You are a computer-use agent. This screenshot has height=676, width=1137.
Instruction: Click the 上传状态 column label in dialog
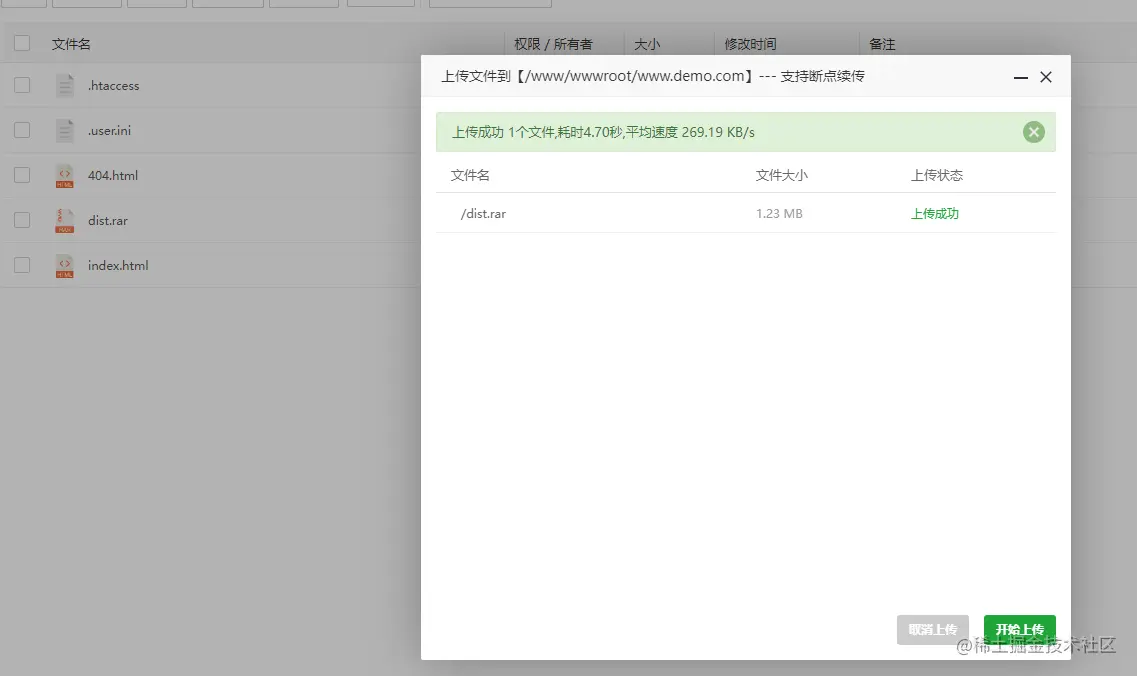[x=936, y=175]
